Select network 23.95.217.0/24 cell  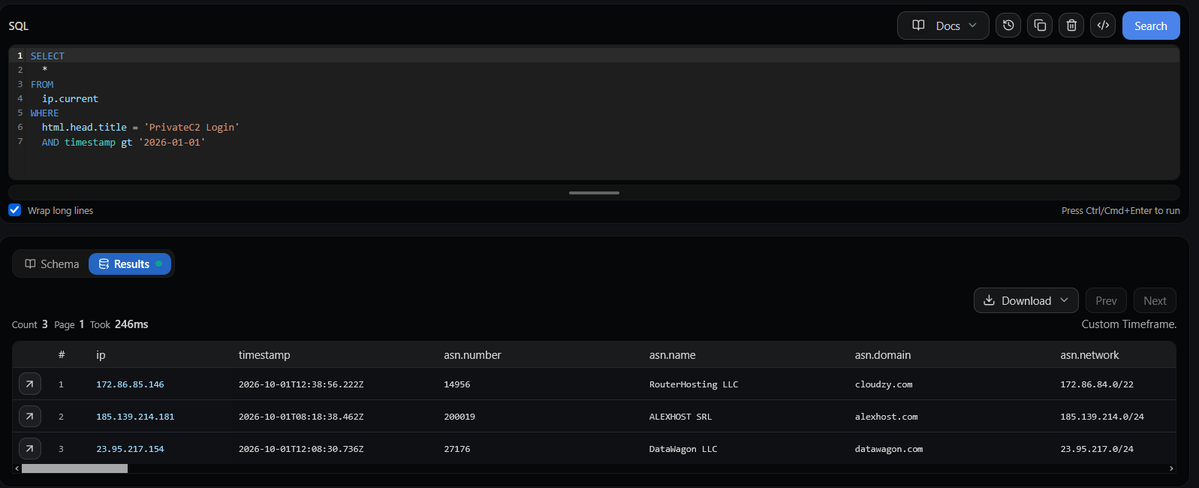(x=1099, y=449)
